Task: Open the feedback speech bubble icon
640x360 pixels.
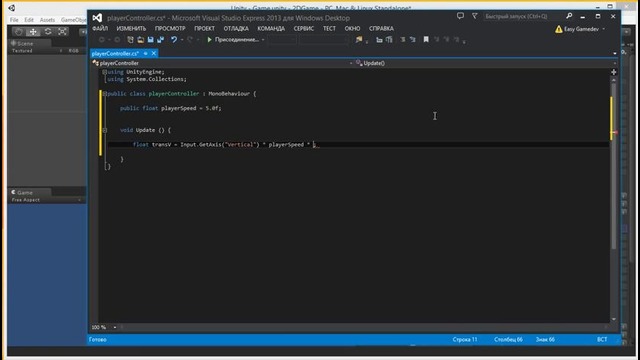Action: coord(460,16)
